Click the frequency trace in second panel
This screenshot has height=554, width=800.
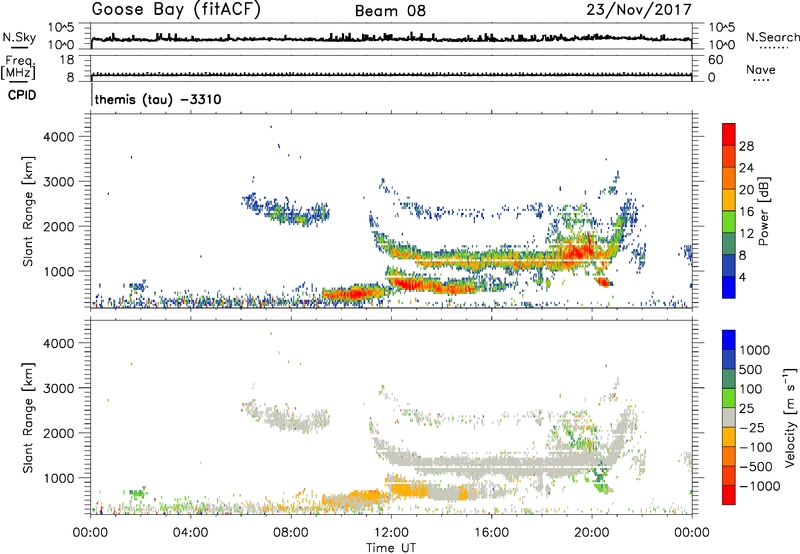coord(391,75)
